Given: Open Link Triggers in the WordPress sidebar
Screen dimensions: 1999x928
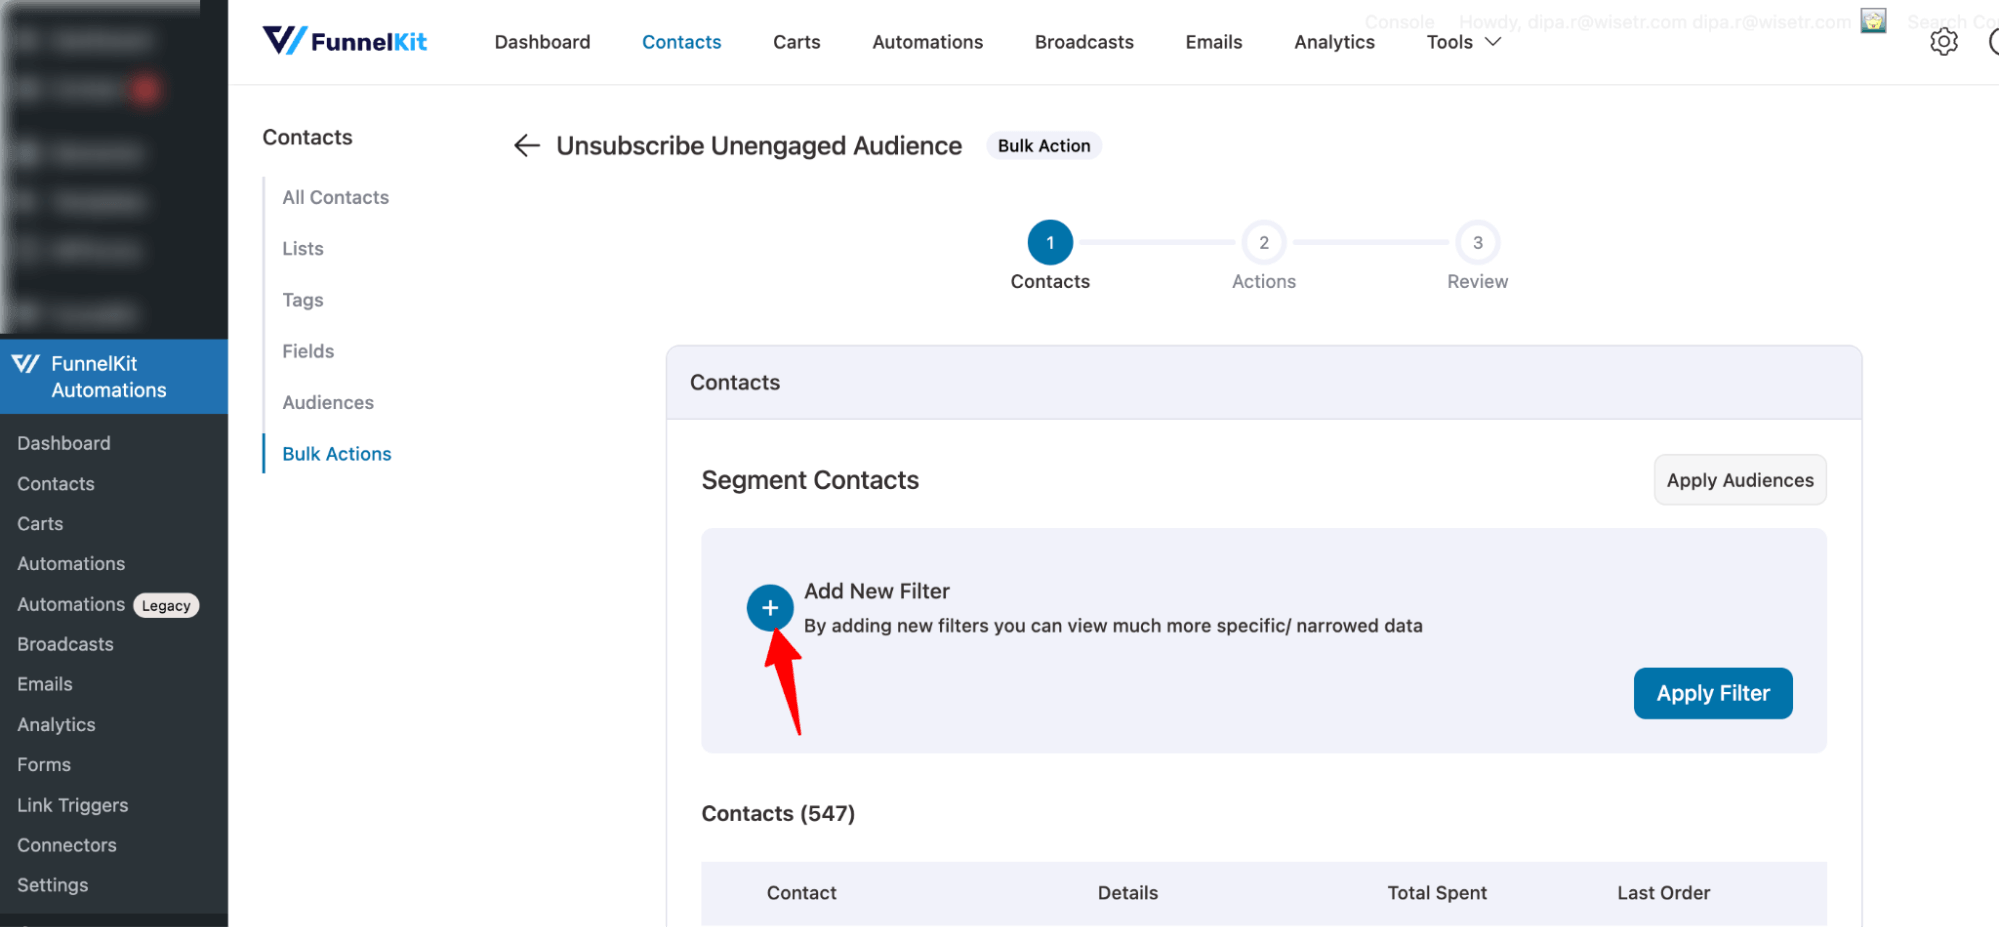Looking at the screenshot, I should (73, 805).
